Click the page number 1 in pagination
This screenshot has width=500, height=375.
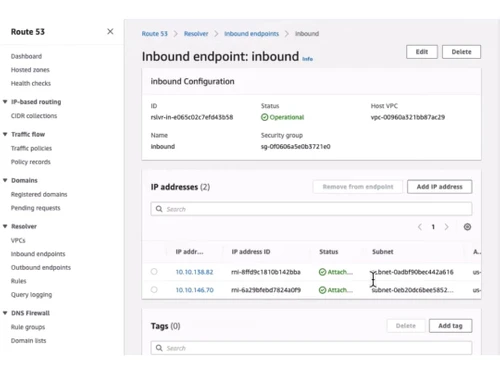(433, 227)
